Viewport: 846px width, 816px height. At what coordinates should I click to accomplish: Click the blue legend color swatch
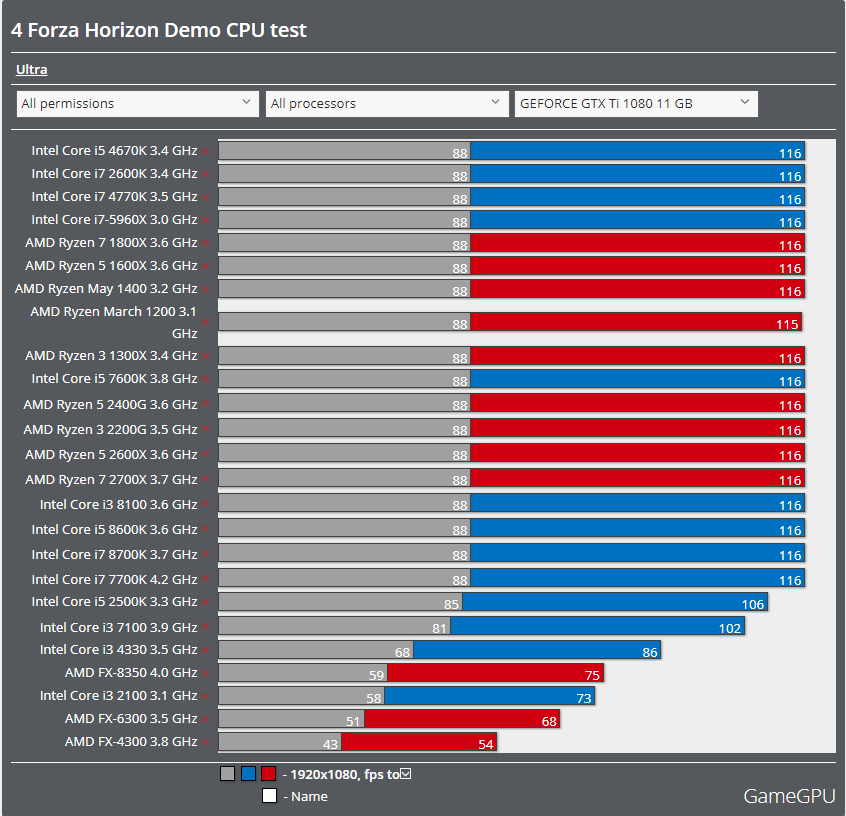248,774
